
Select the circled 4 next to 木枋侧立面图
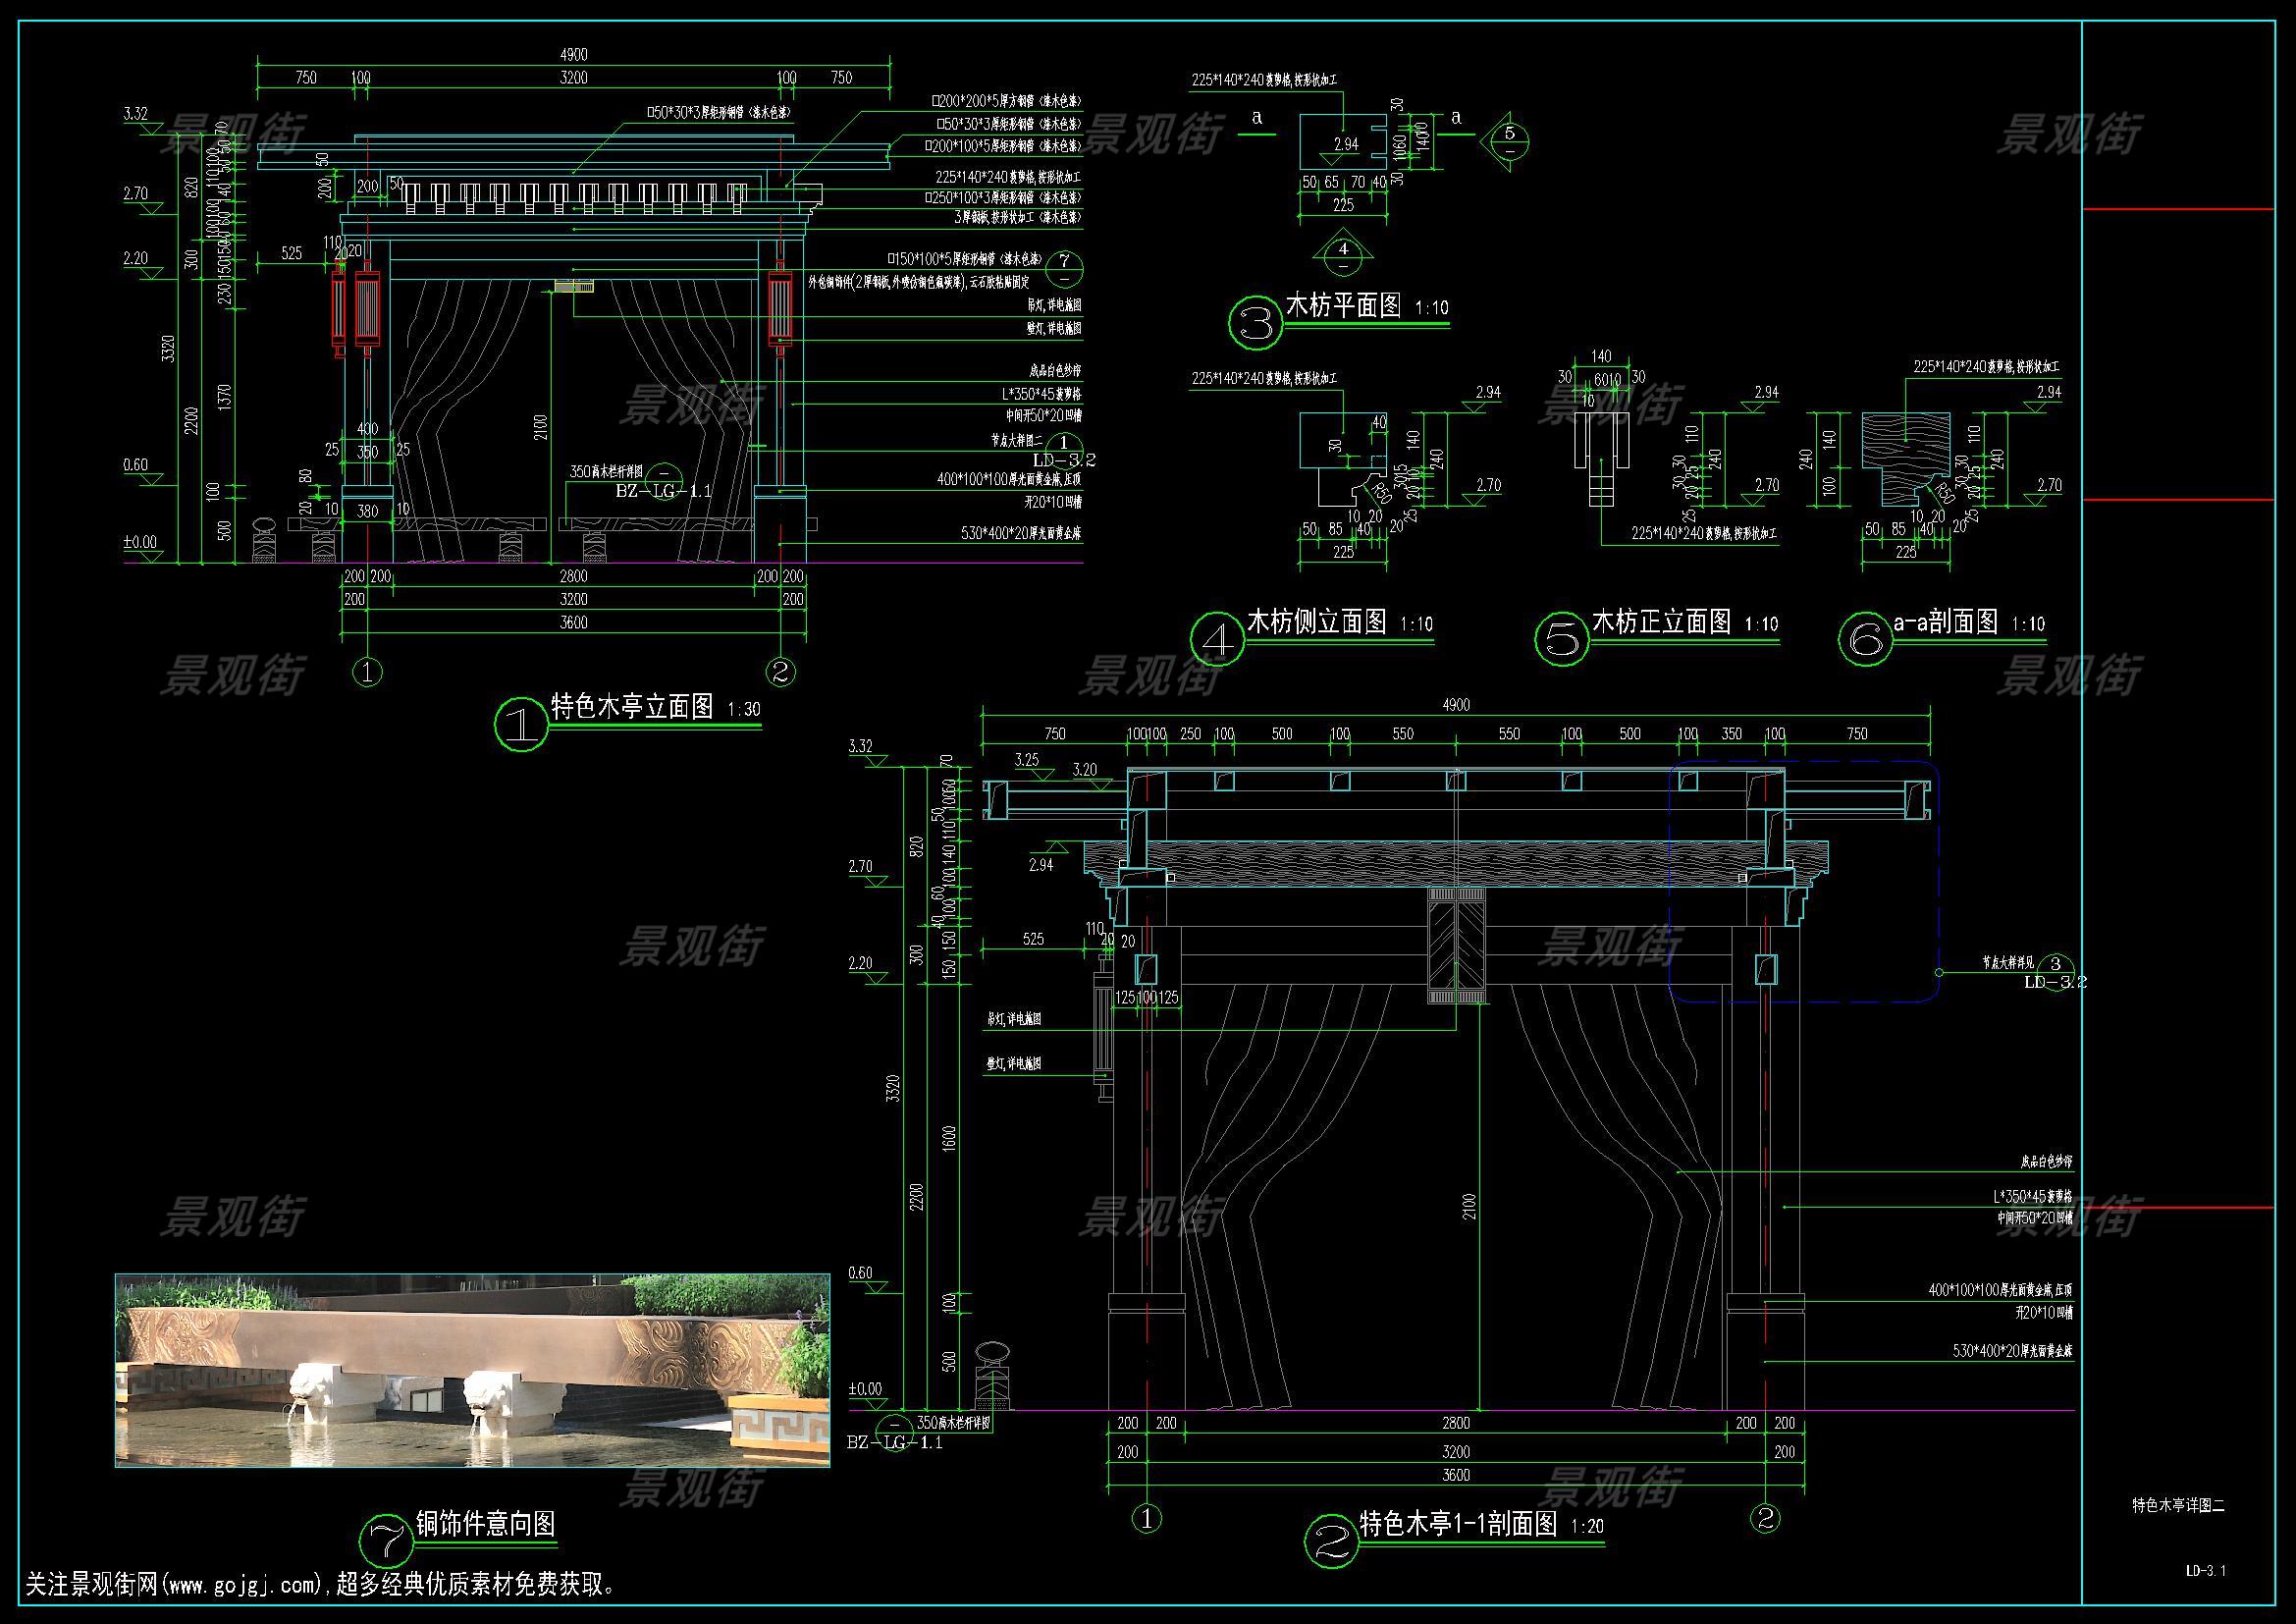click(1217, 639)
